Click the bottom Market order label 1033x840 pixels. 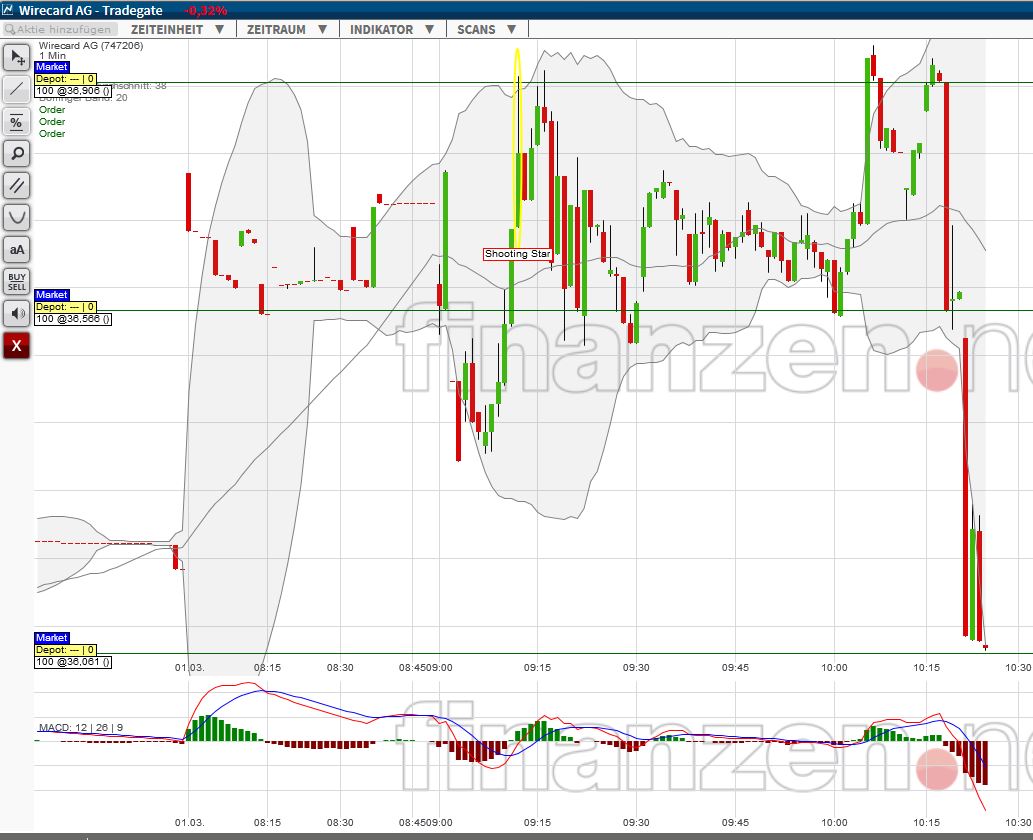point(51,637)
